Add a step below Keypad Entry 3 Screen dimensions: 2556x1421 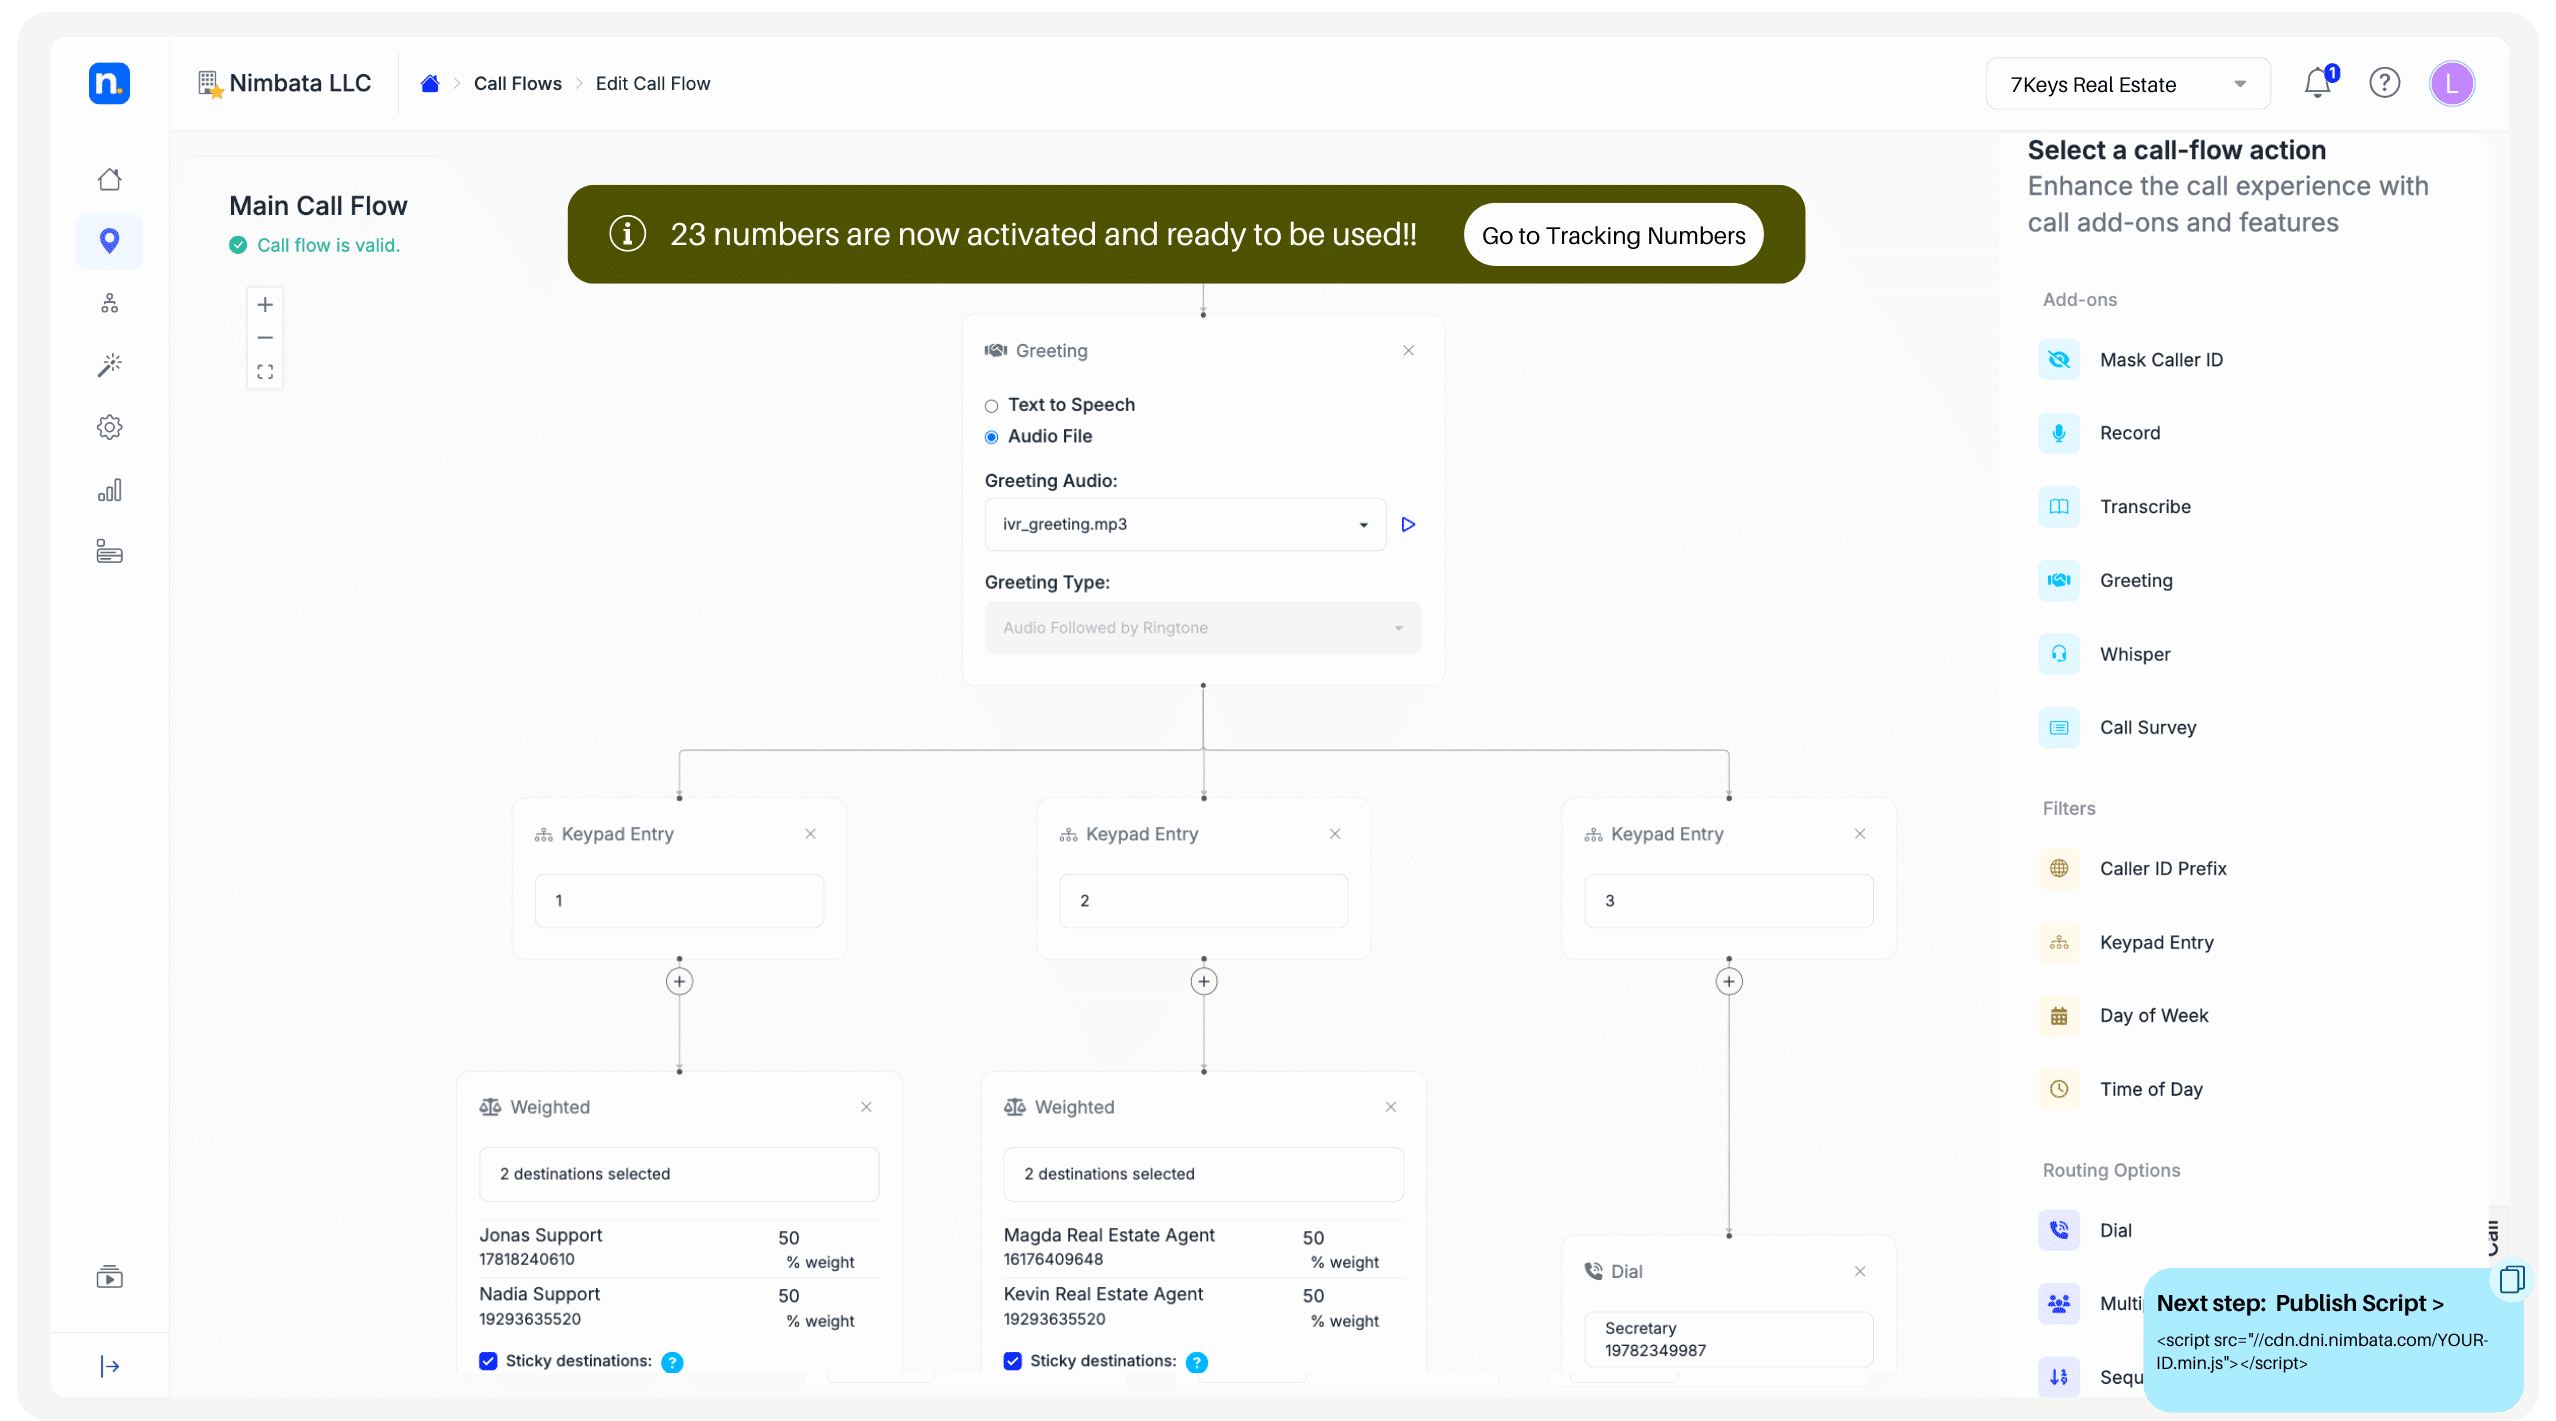pos(1729,982)
